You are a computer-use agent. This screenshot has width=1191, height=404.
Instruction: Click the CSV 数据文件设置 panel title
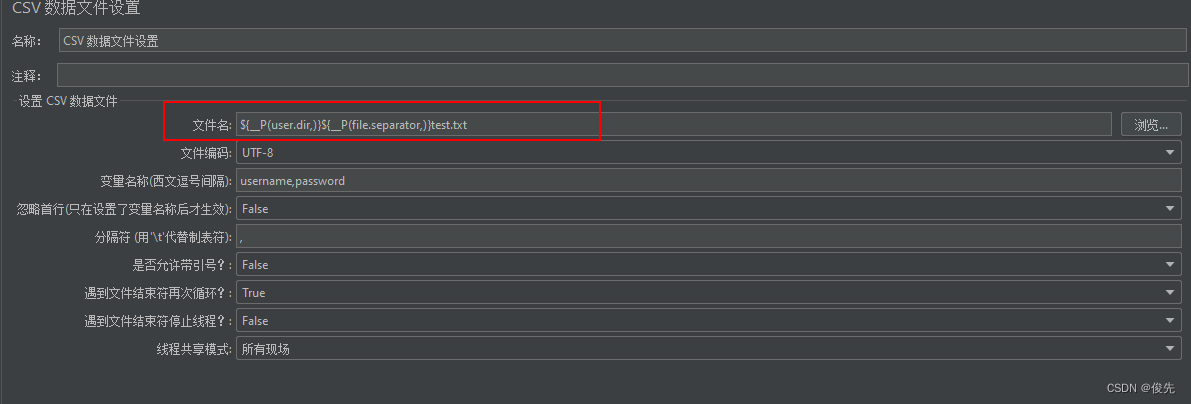[x=76, y=9]
